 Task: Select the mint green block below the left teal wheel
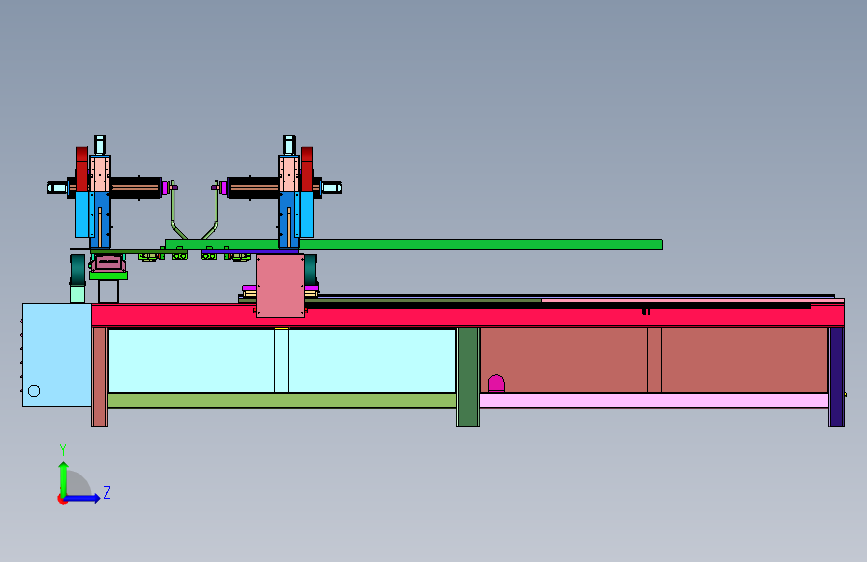point(77,294)
